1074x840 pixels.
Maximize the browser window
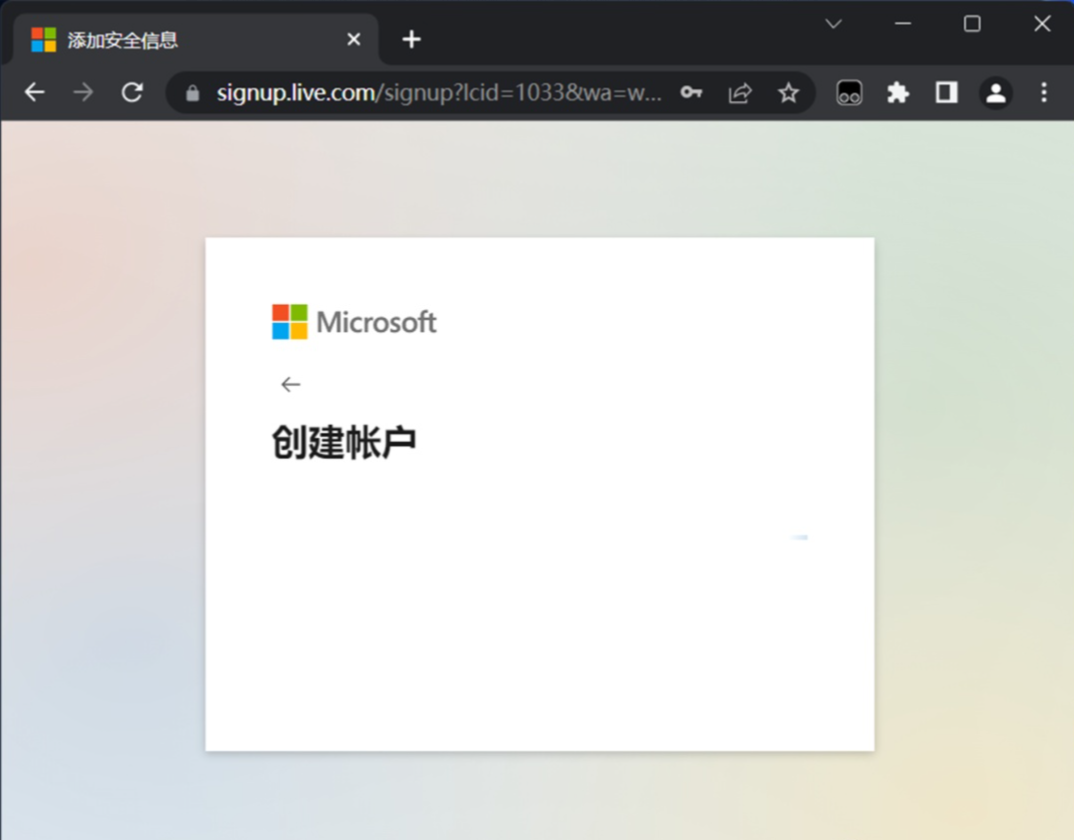pos(972,24)
